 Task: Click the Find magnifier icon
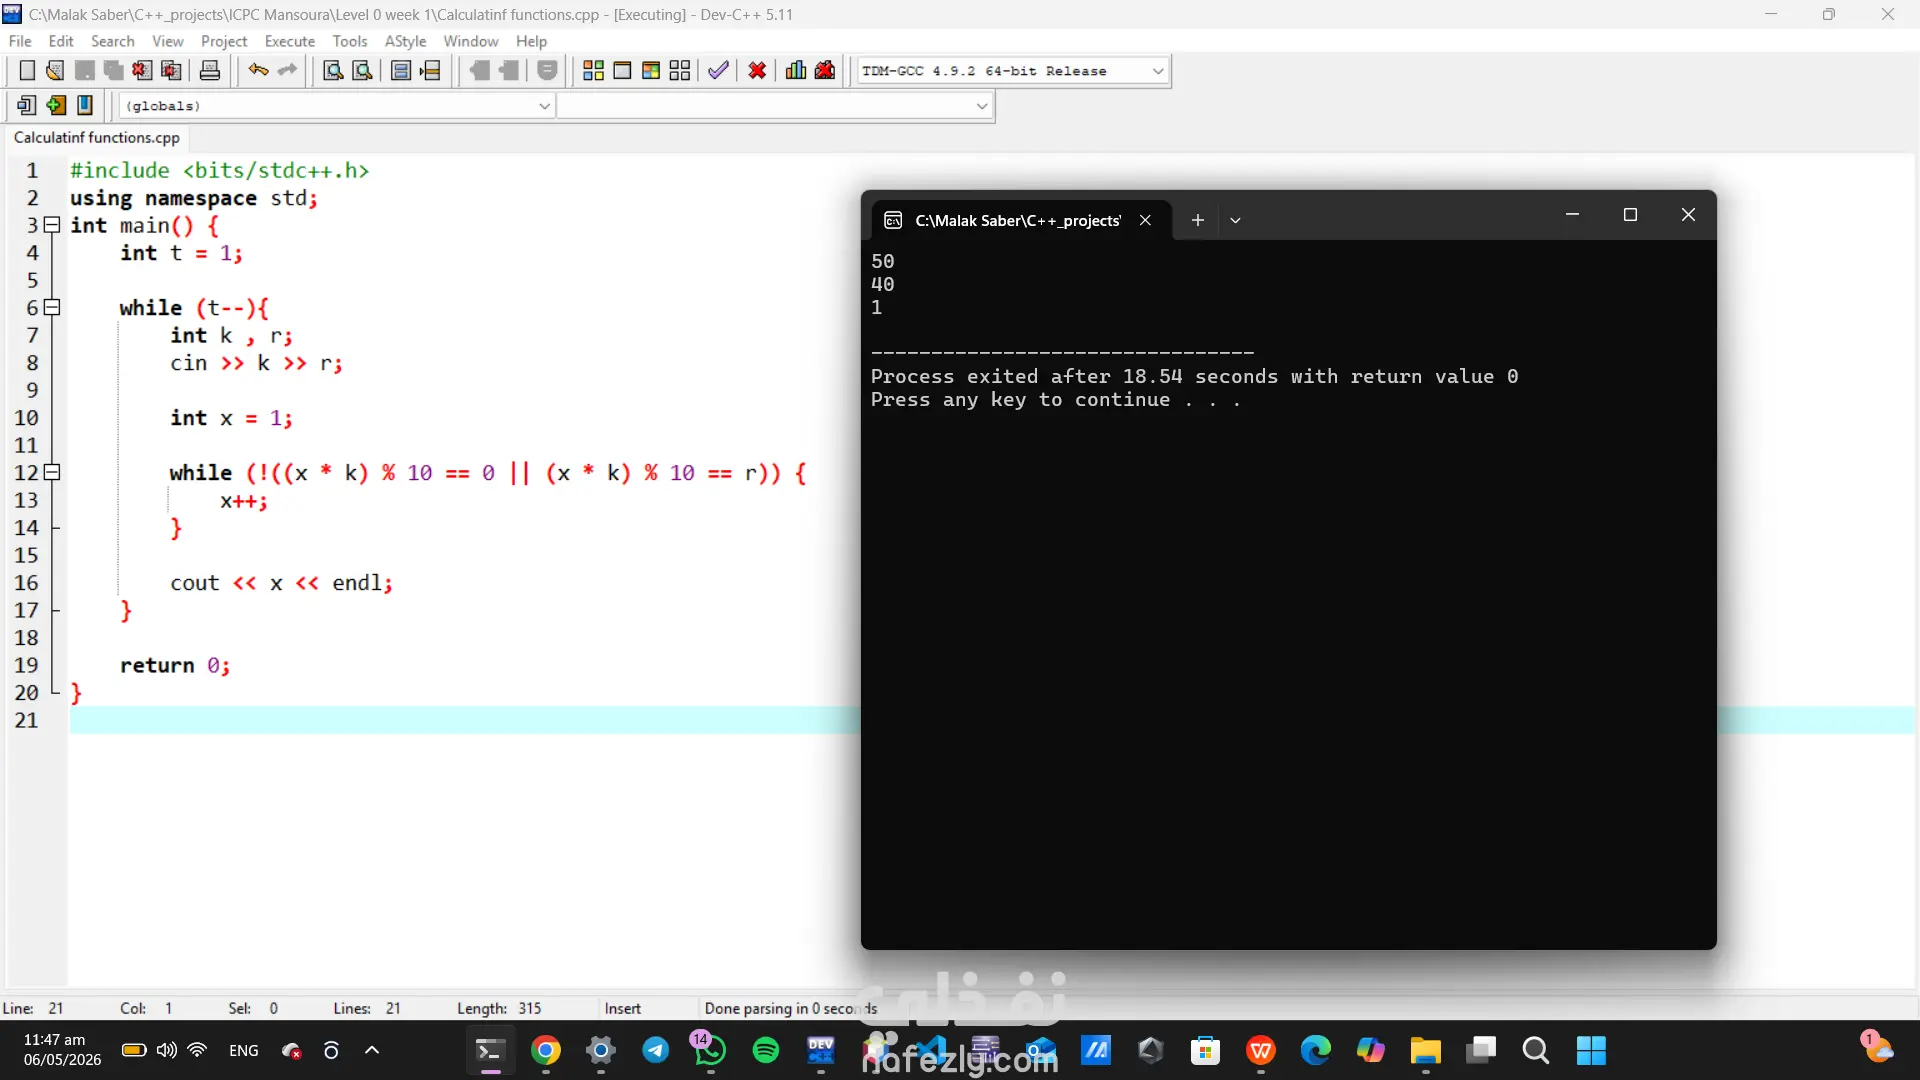coord(333,70)
